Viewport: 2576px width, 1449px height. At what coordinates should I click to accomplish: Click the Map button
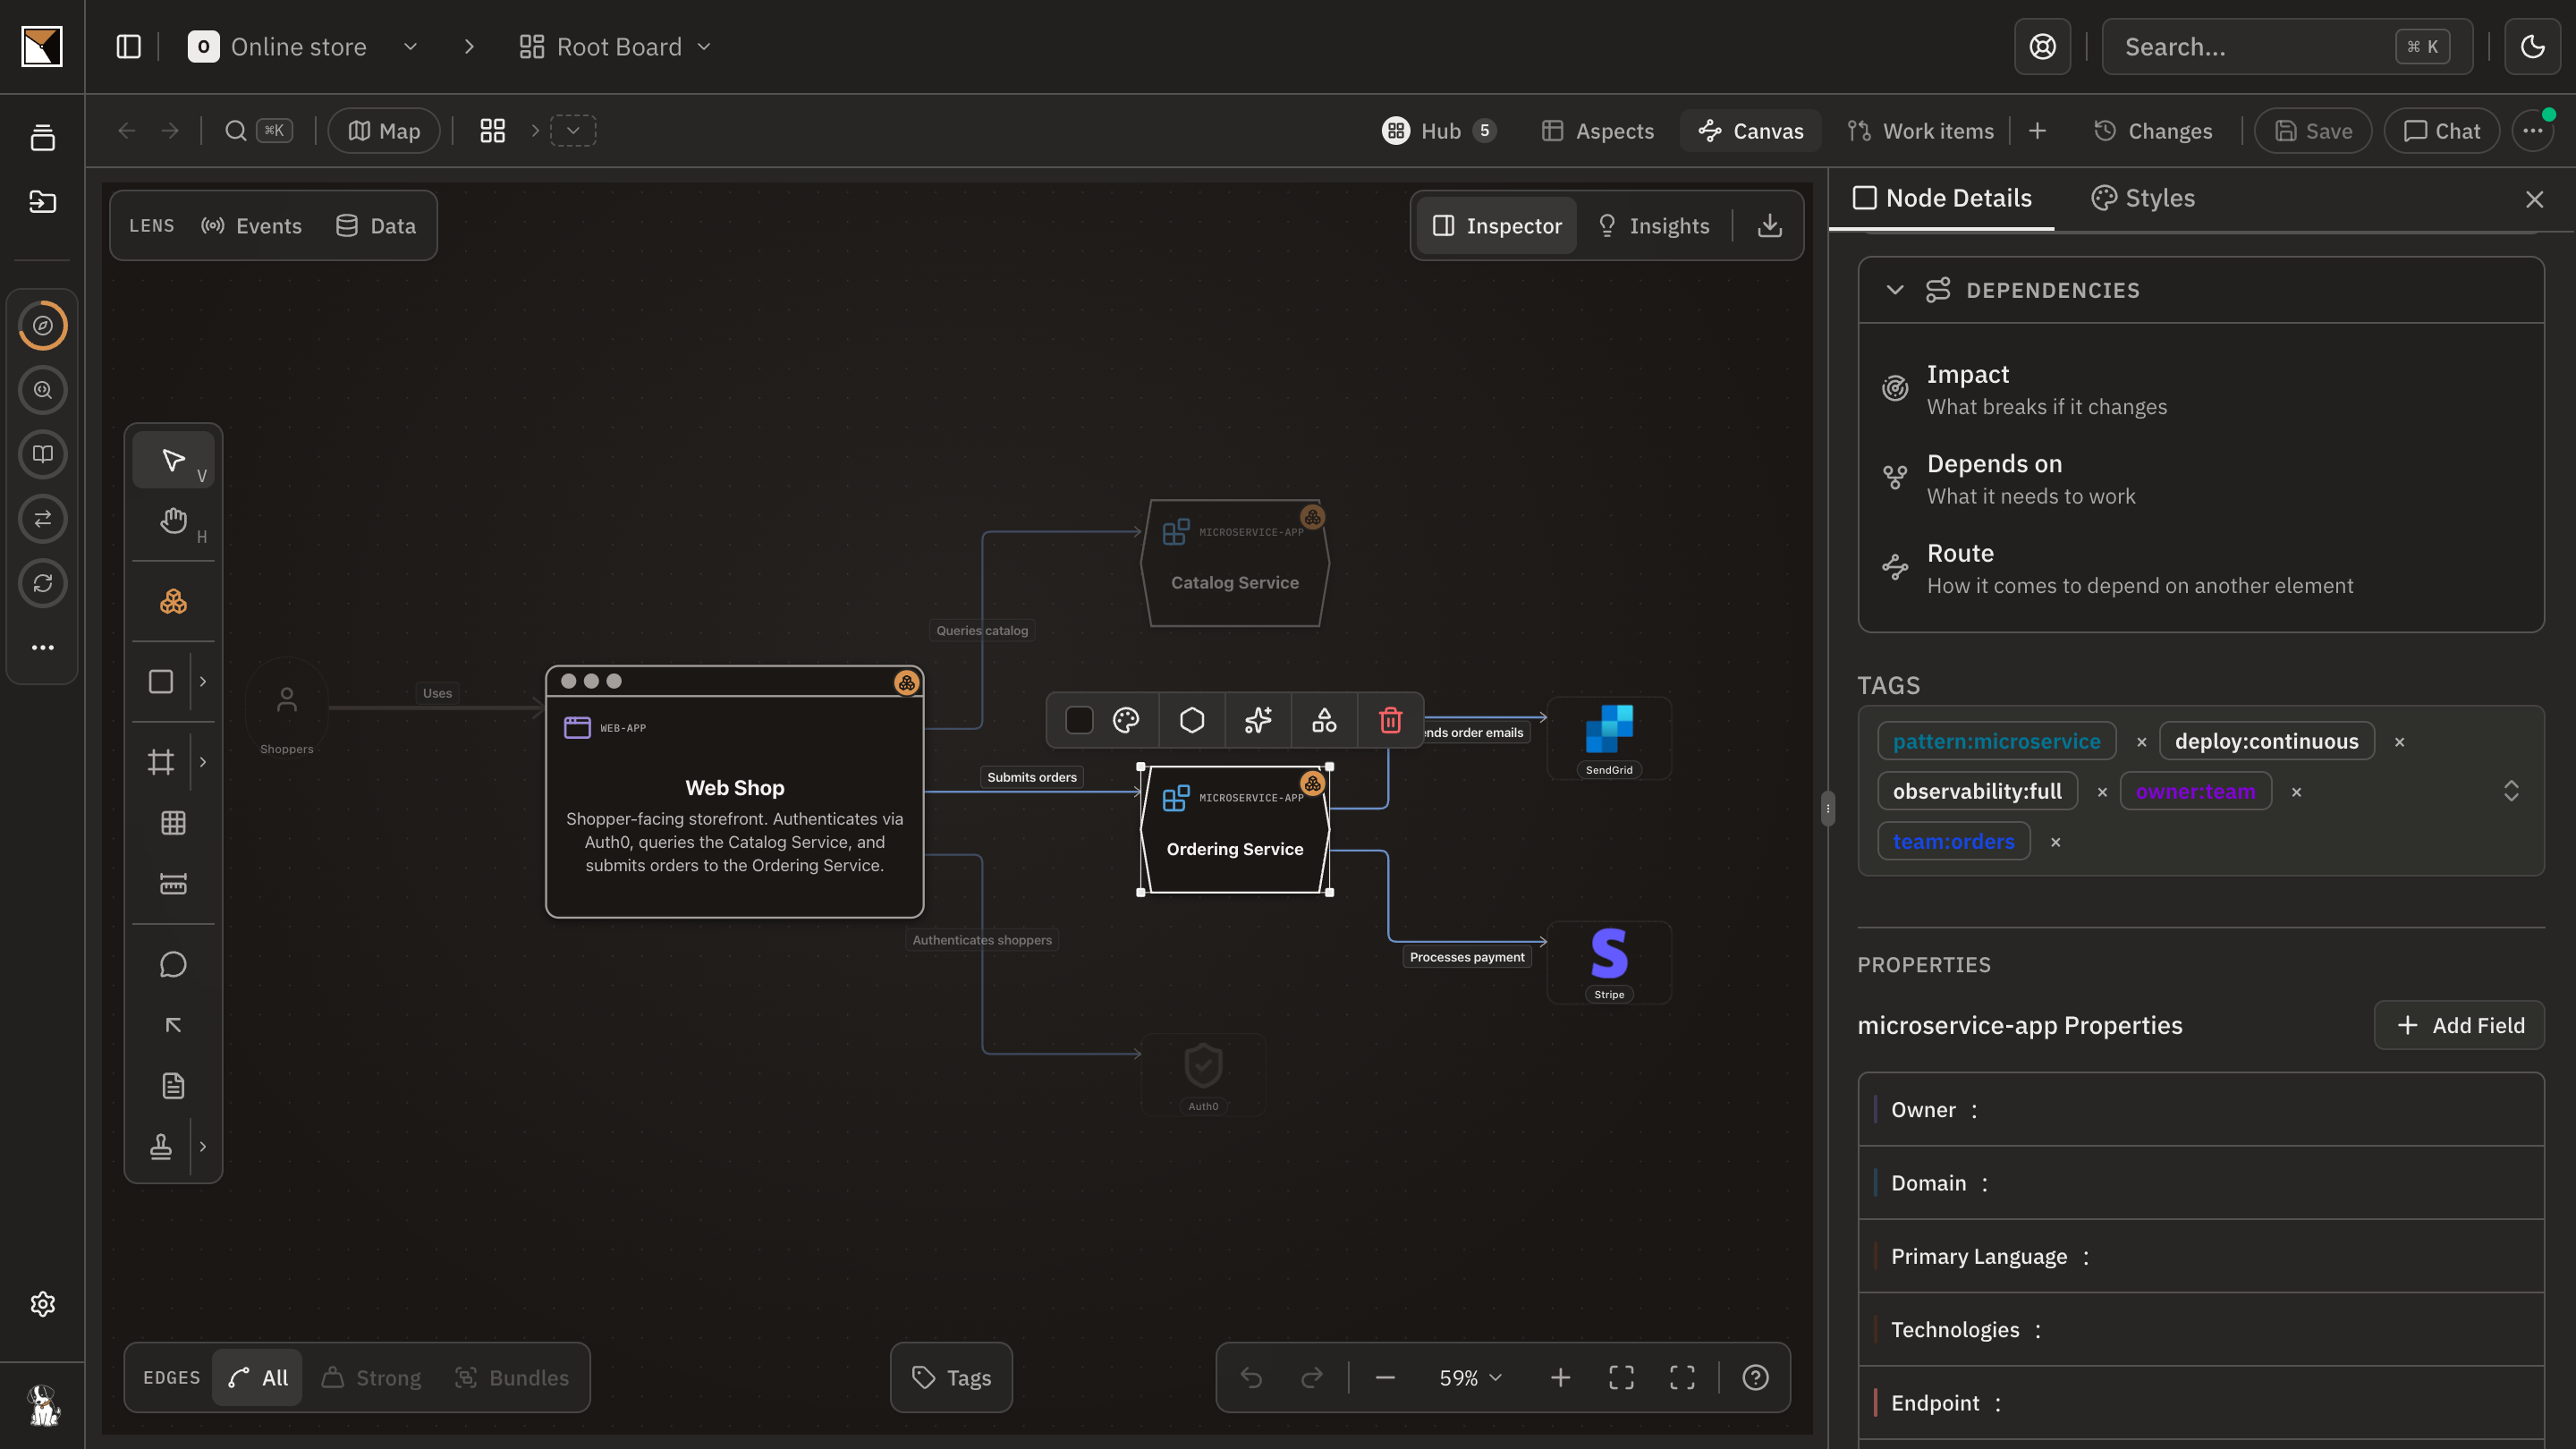(384, 131)
